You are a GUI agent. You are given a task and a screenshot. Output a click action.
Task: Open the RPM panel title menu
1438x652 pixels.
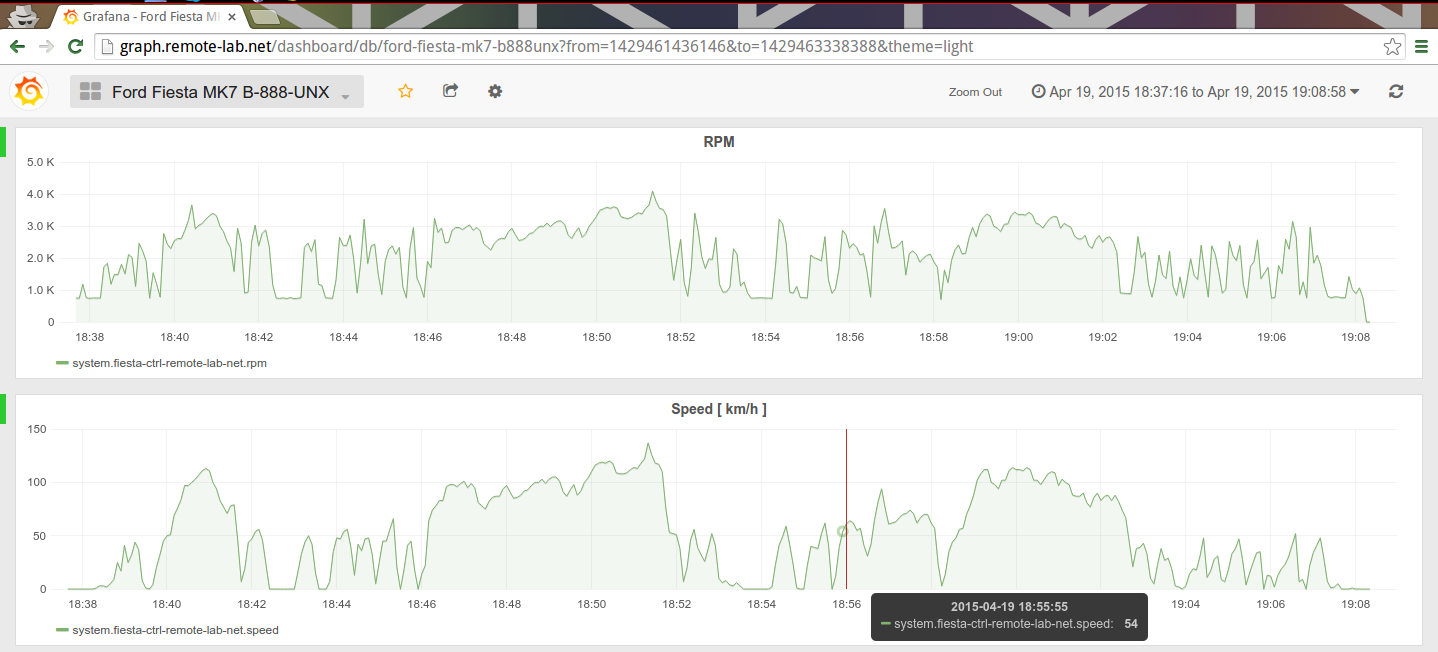tap(719, 142)
